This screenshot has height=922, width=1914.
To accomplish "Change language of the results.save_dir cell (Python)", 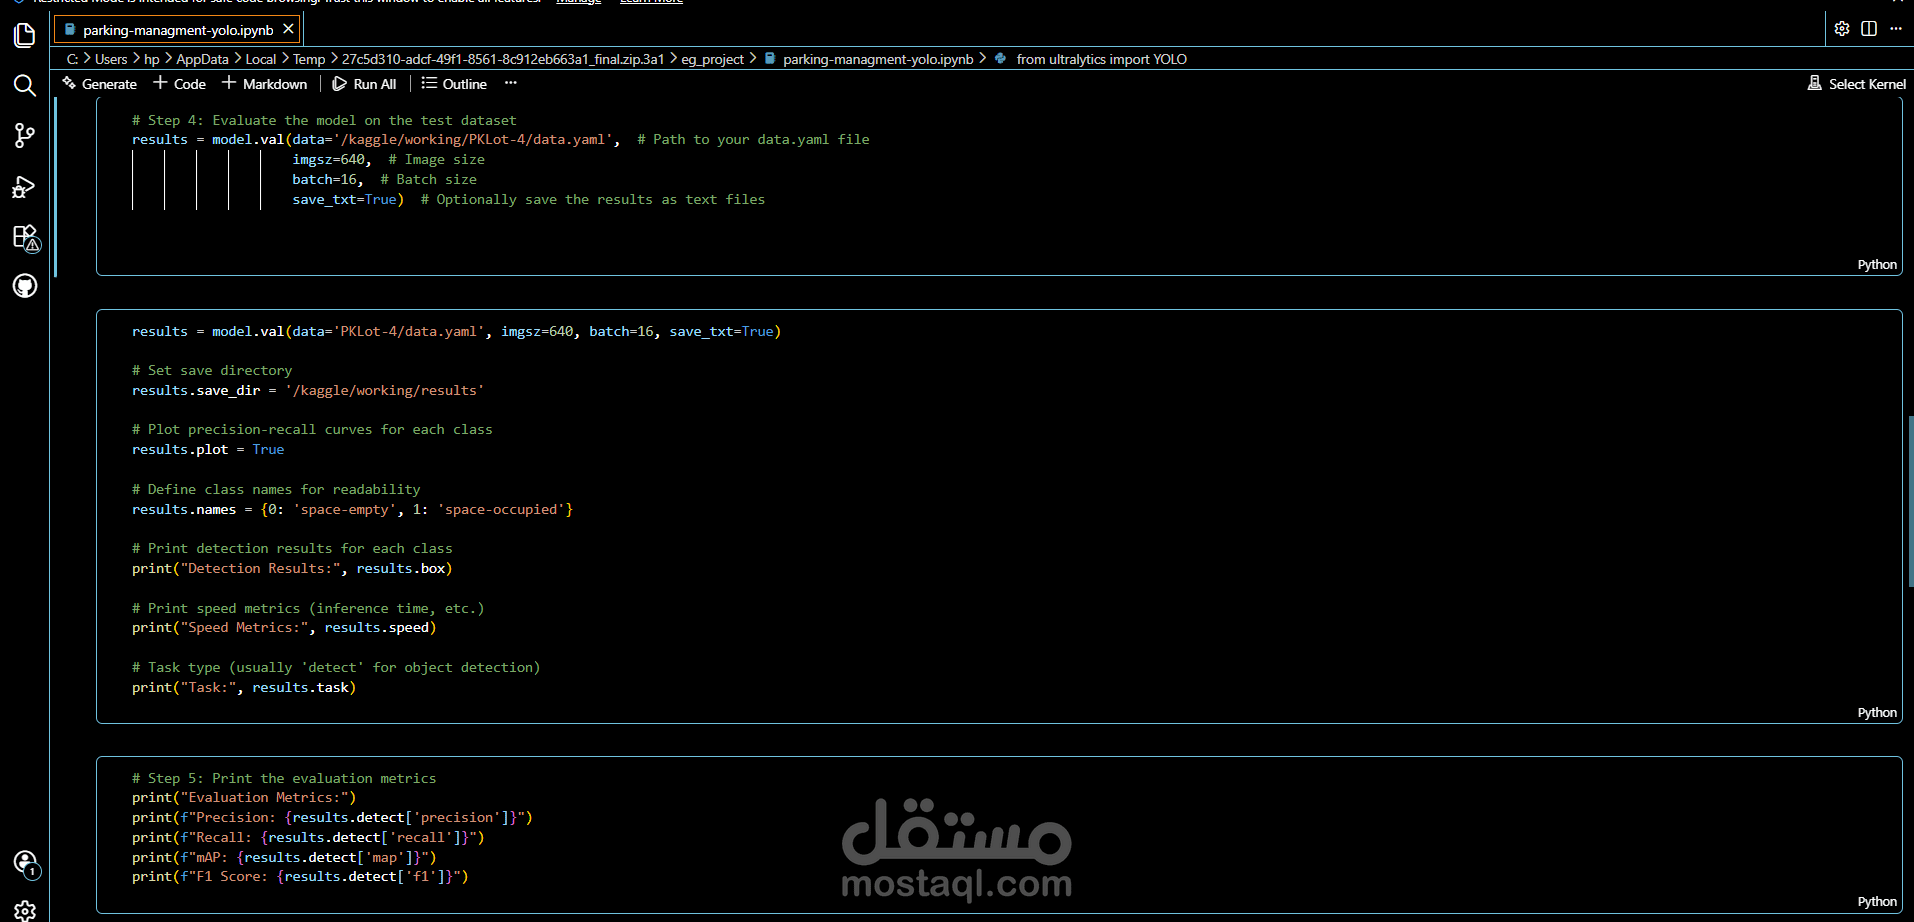I will pyautogui.click(x=1877, y=712).
